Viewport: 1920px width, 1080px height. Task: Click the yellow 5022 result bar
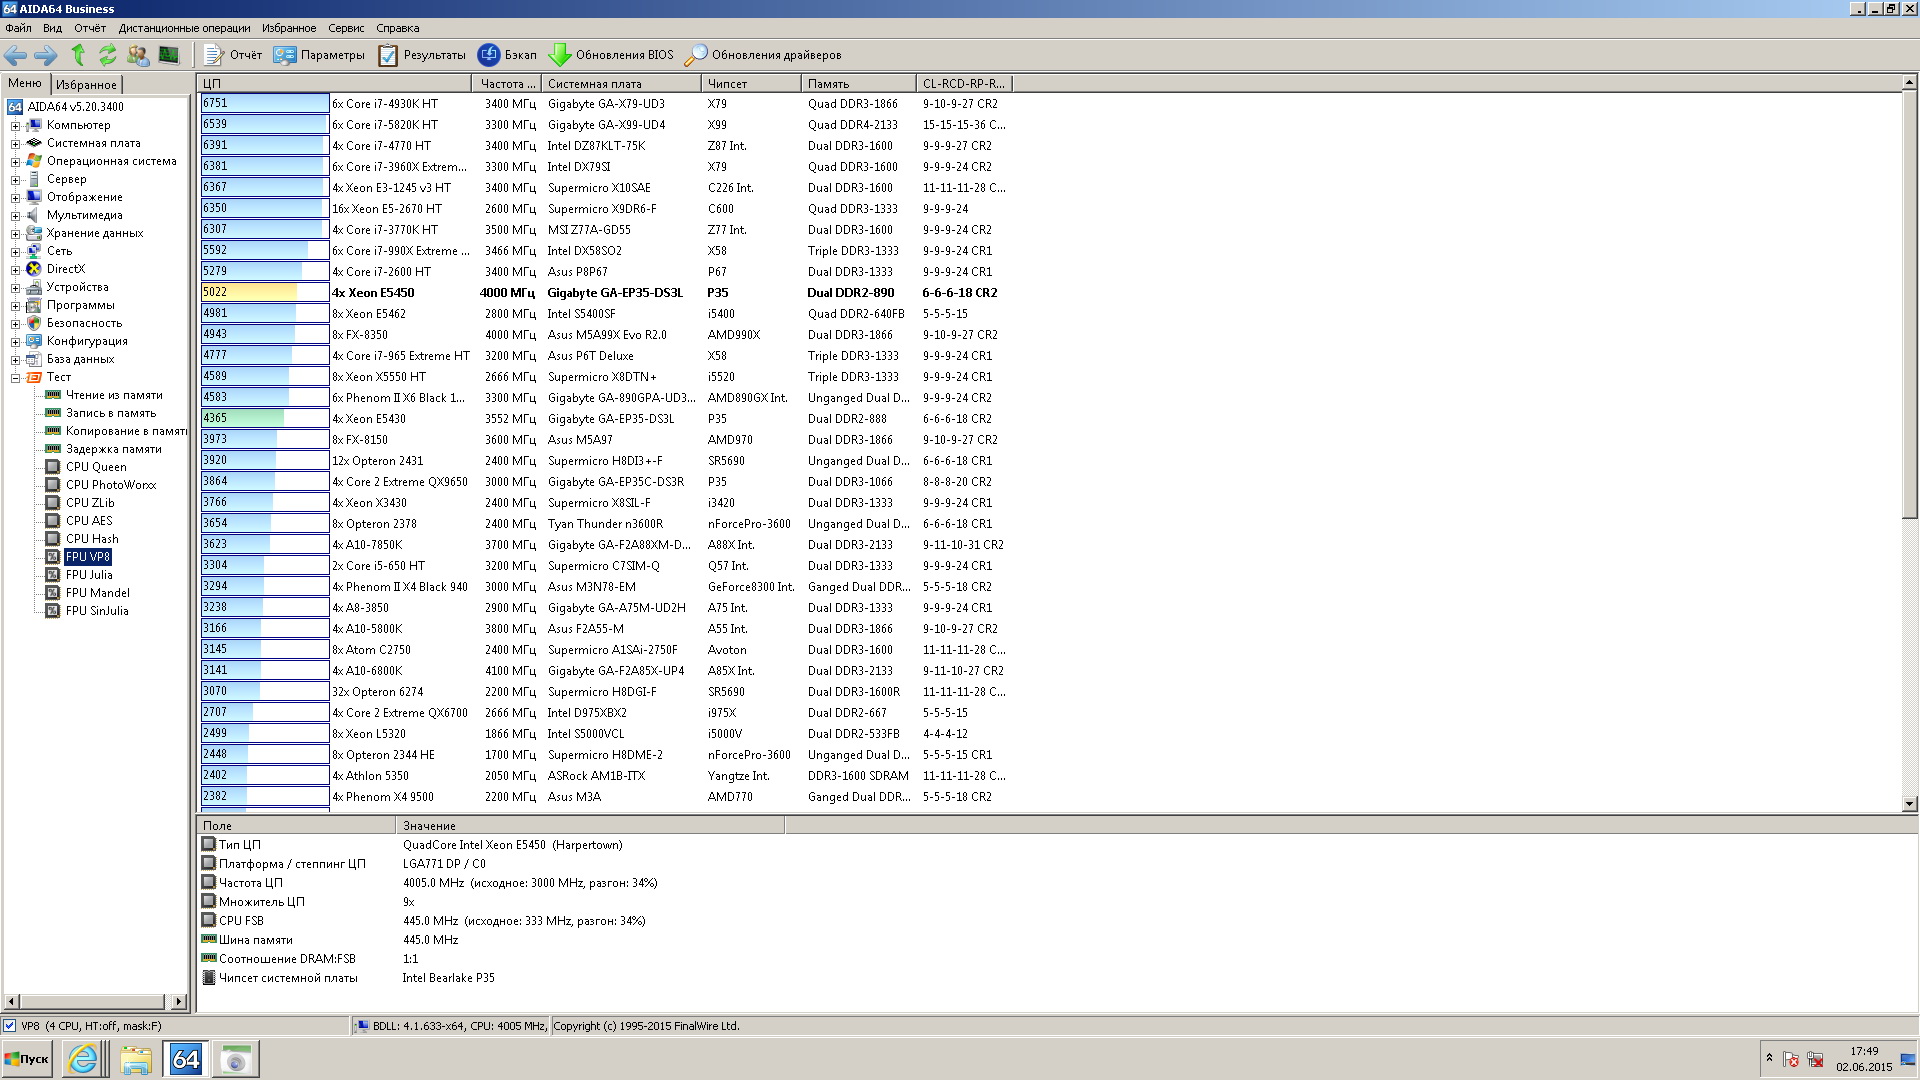[x=250, y=293]
